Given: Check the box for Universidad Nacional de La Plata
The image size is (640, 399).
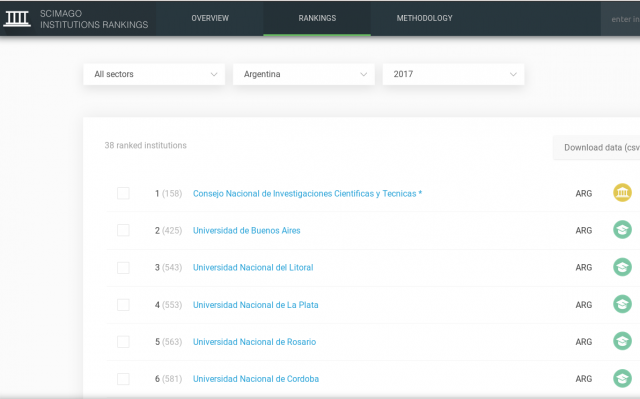Looking at the screenshot, I should 123,305.
